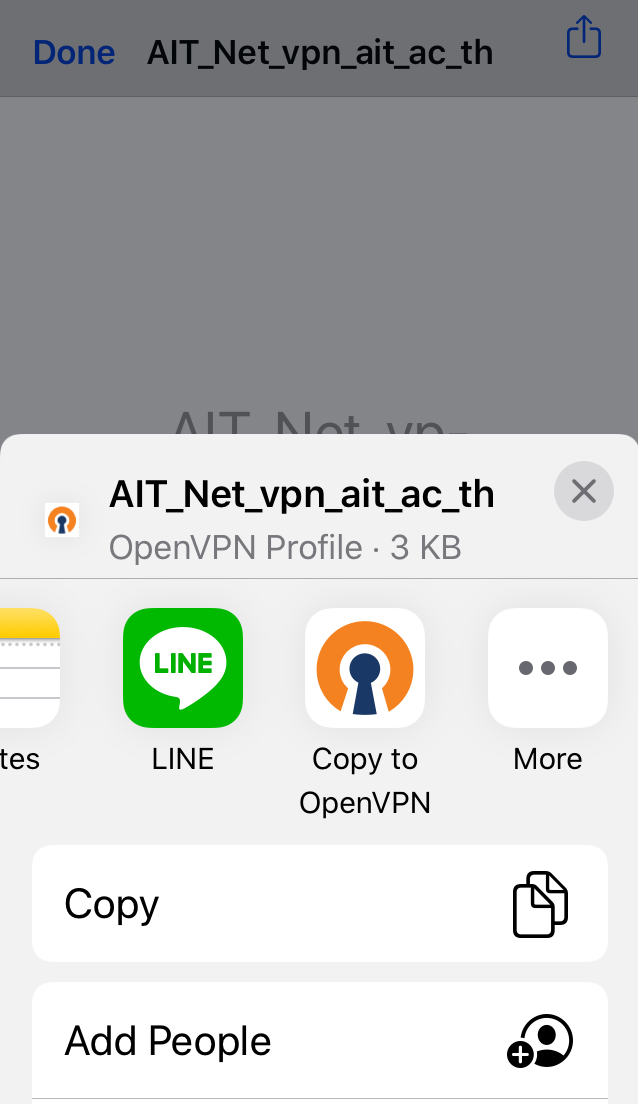
Task: Tap the small OpenVPN file icon in sheet header
Action: (x=62, y=520)
